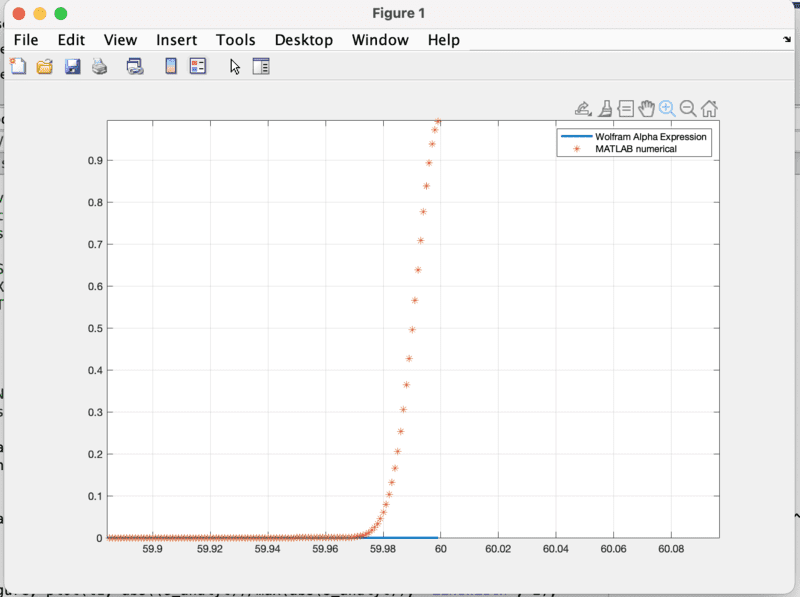Click the x-axis tick label 60.02
Image resolution: width=800 pixels, height=597 pixels.
[498, 549]
